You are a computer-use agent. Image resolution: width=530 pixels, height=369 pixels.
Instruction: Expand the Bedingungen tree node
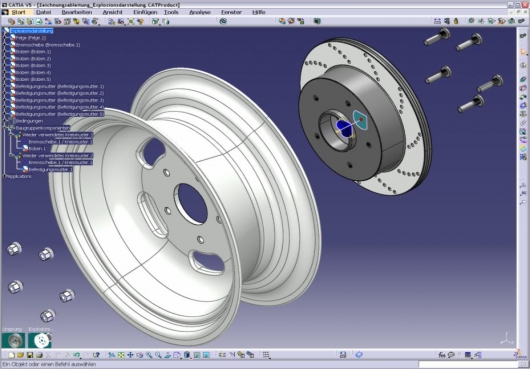coord(5,121)
